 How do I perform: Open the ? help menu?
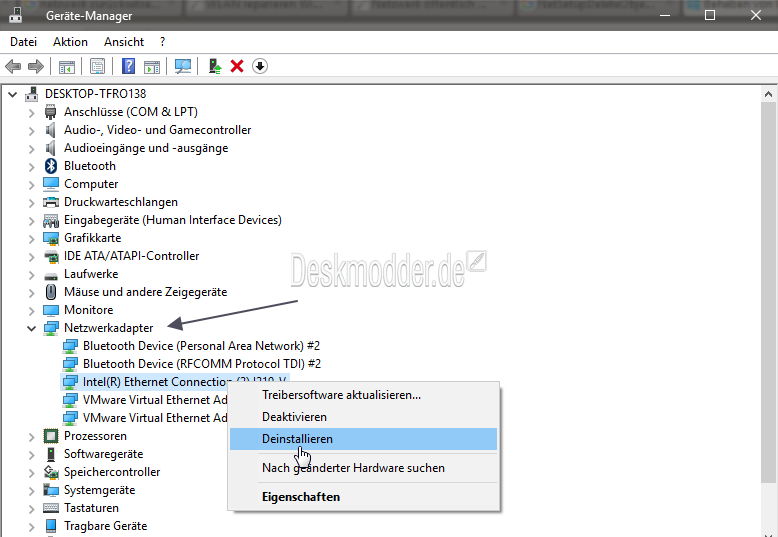click(162, 42)
